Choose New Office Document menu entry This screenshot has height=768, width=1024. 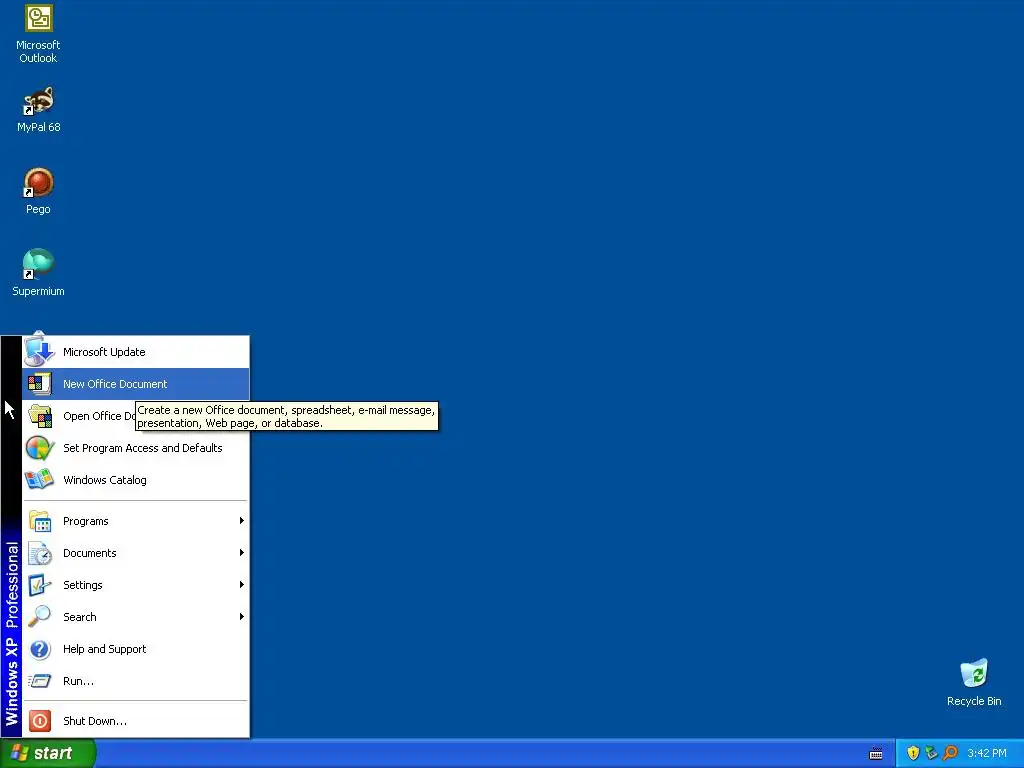point(136,384)
